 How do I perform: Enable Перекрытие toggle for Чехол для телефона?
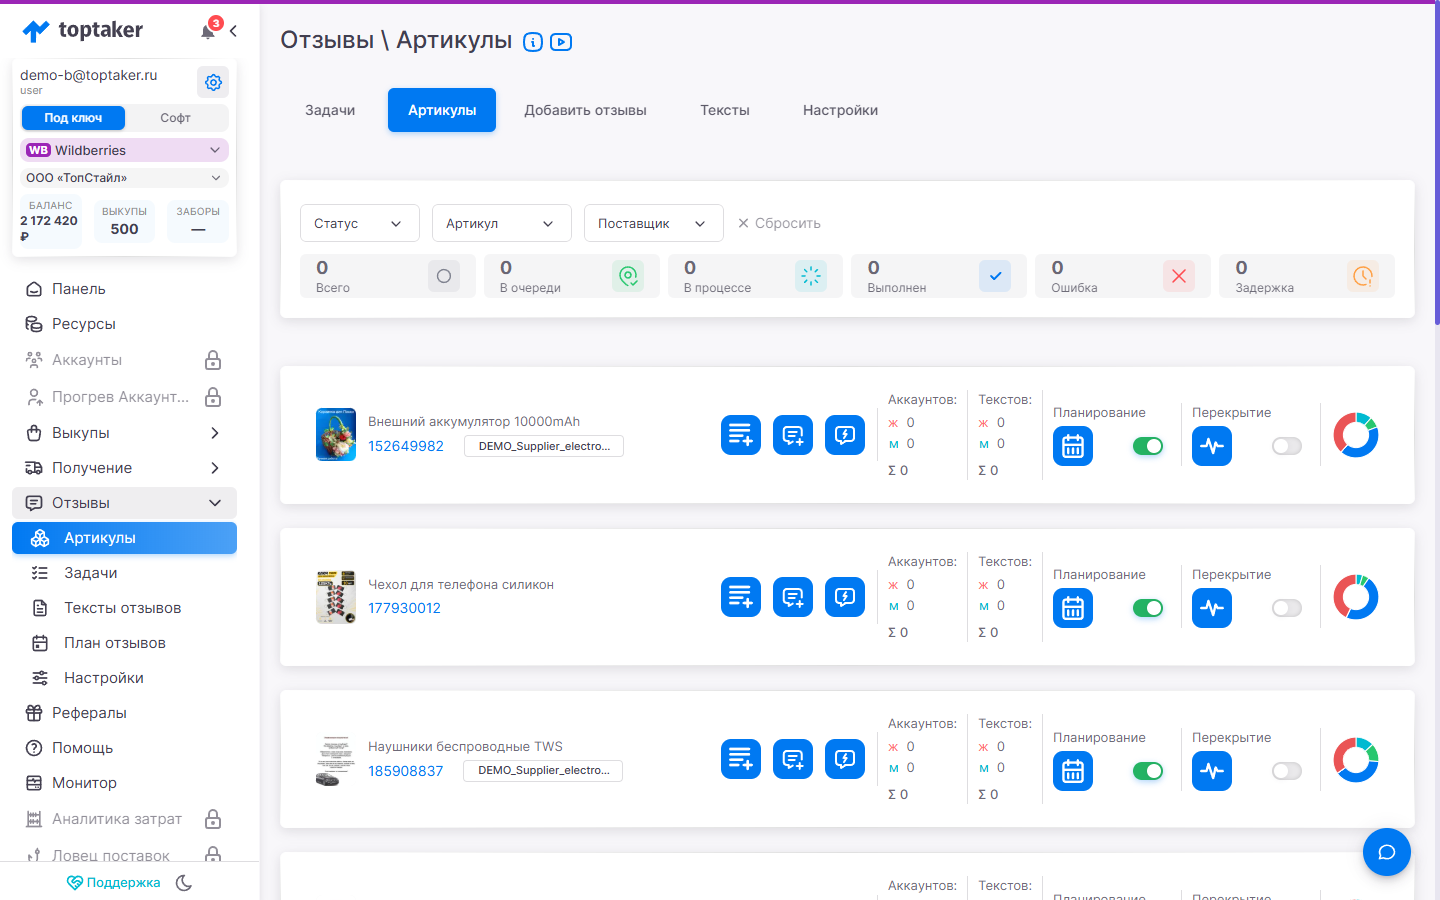click(1287, 608)
